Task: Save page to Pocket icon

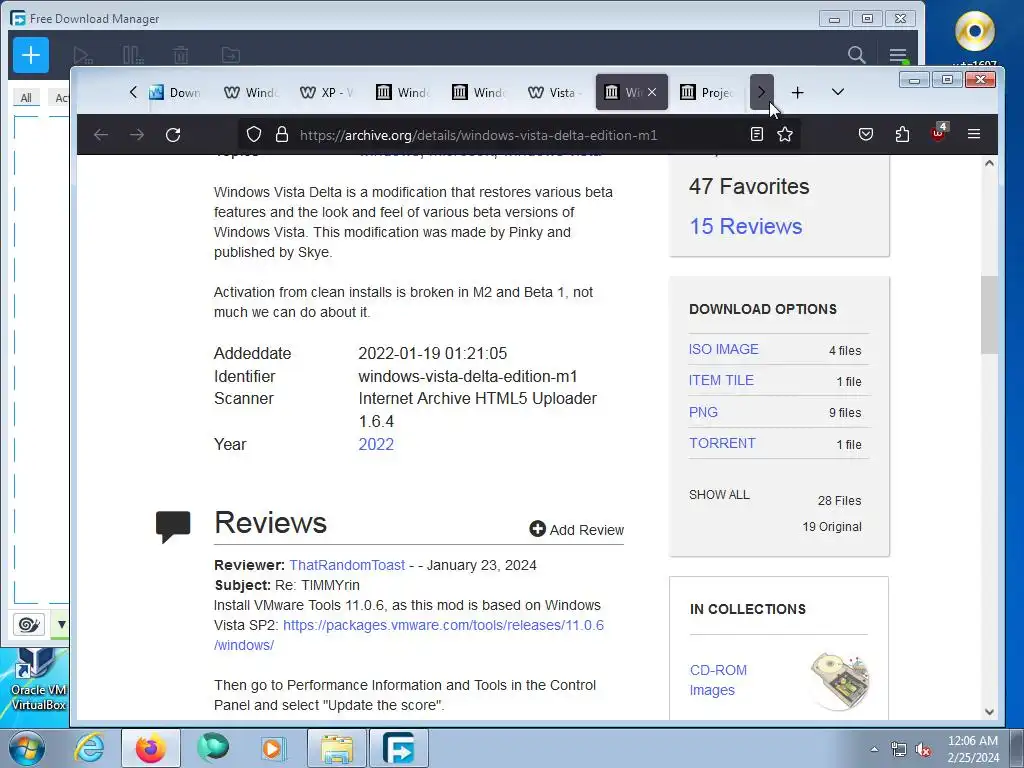Action: pos(865,135)
